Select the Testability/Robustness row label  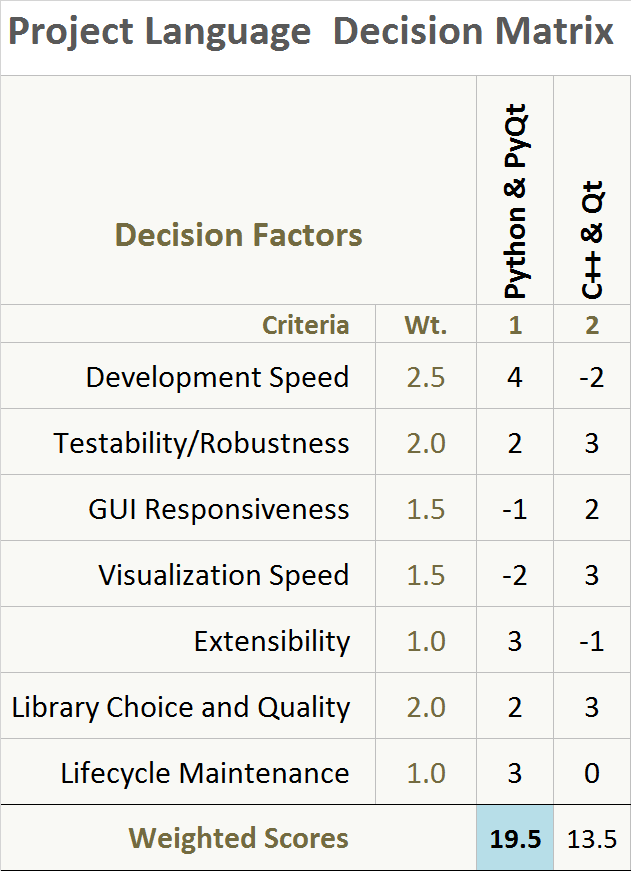[202, 443]
